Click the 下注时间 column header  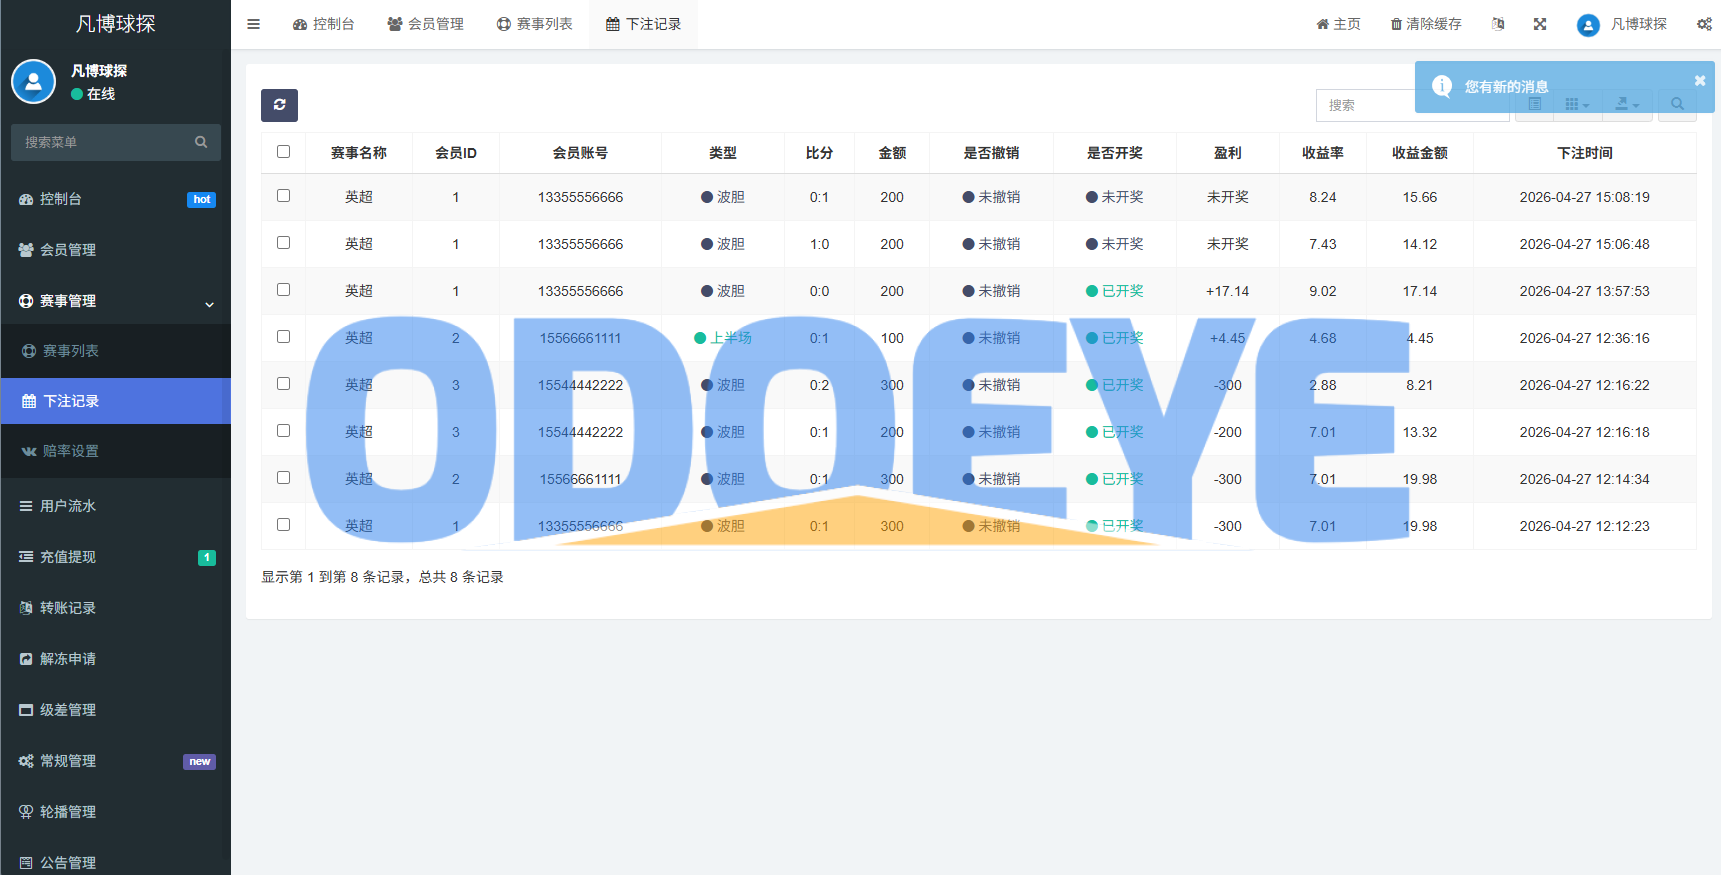(1584, 153)
